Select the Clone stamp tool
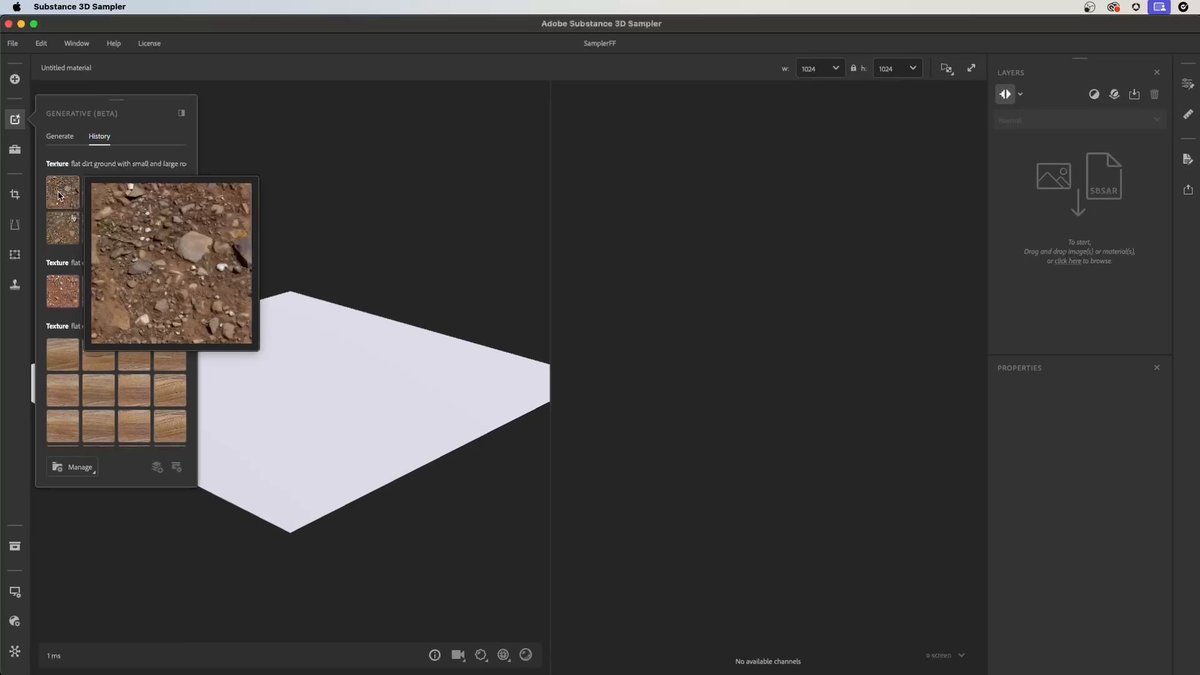This screenshot has height=675, width=1200. click(x=15, y=285)
